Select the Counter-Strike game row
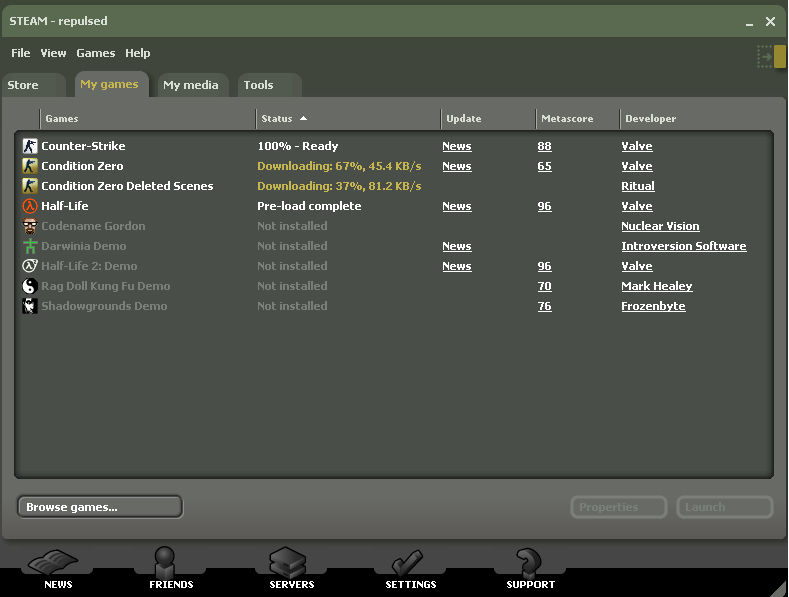The image size is (789, 597). pyautogui.click(x=394, y=146)
